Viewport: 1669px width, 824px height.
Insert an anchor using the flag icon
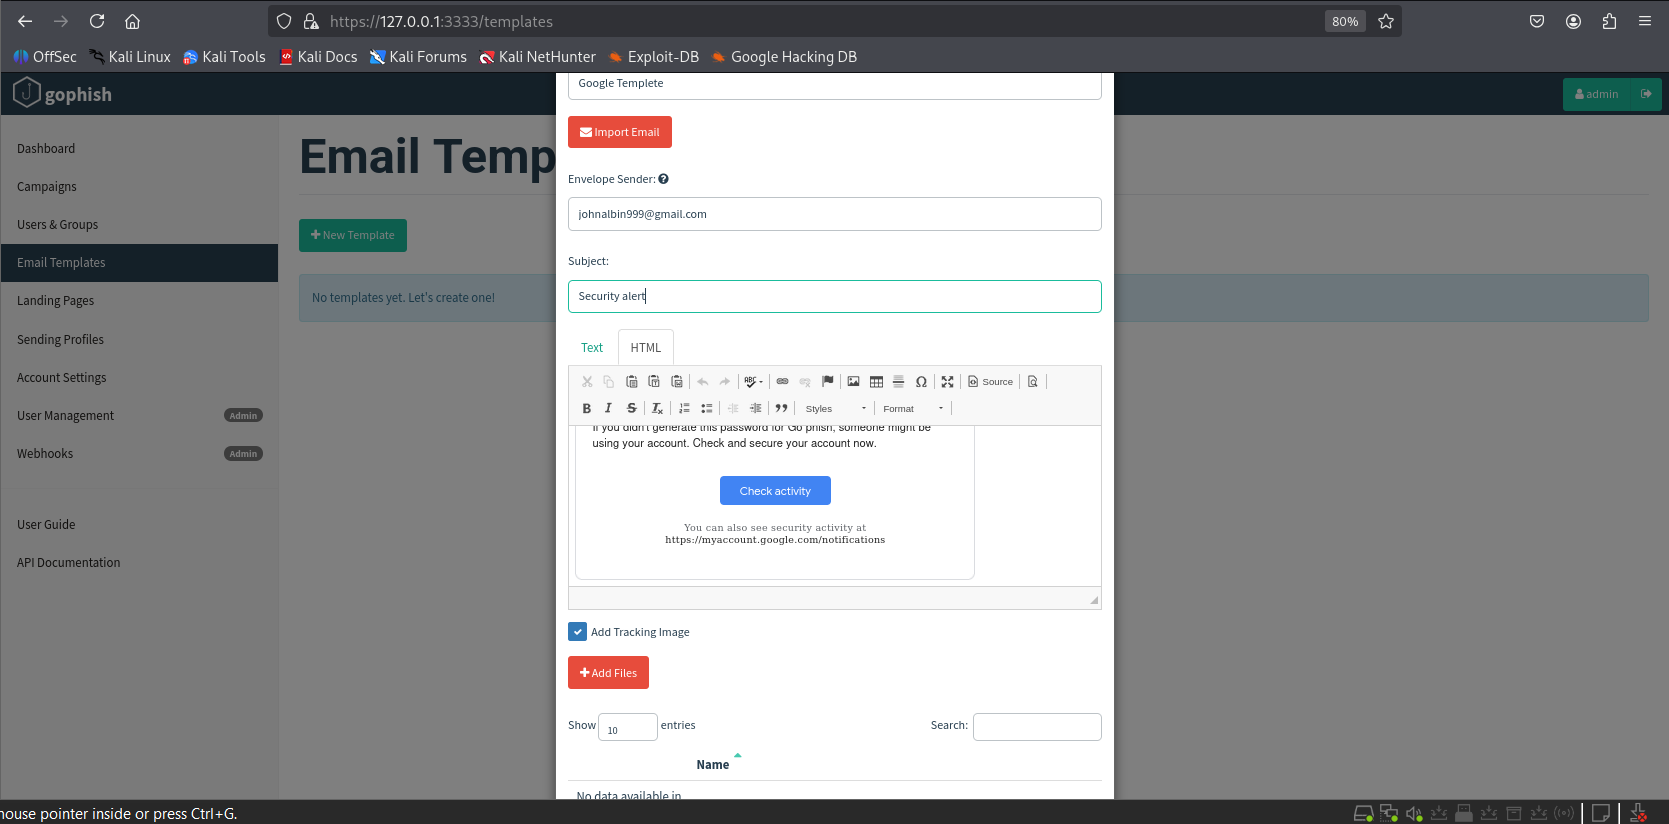(828, 382)
